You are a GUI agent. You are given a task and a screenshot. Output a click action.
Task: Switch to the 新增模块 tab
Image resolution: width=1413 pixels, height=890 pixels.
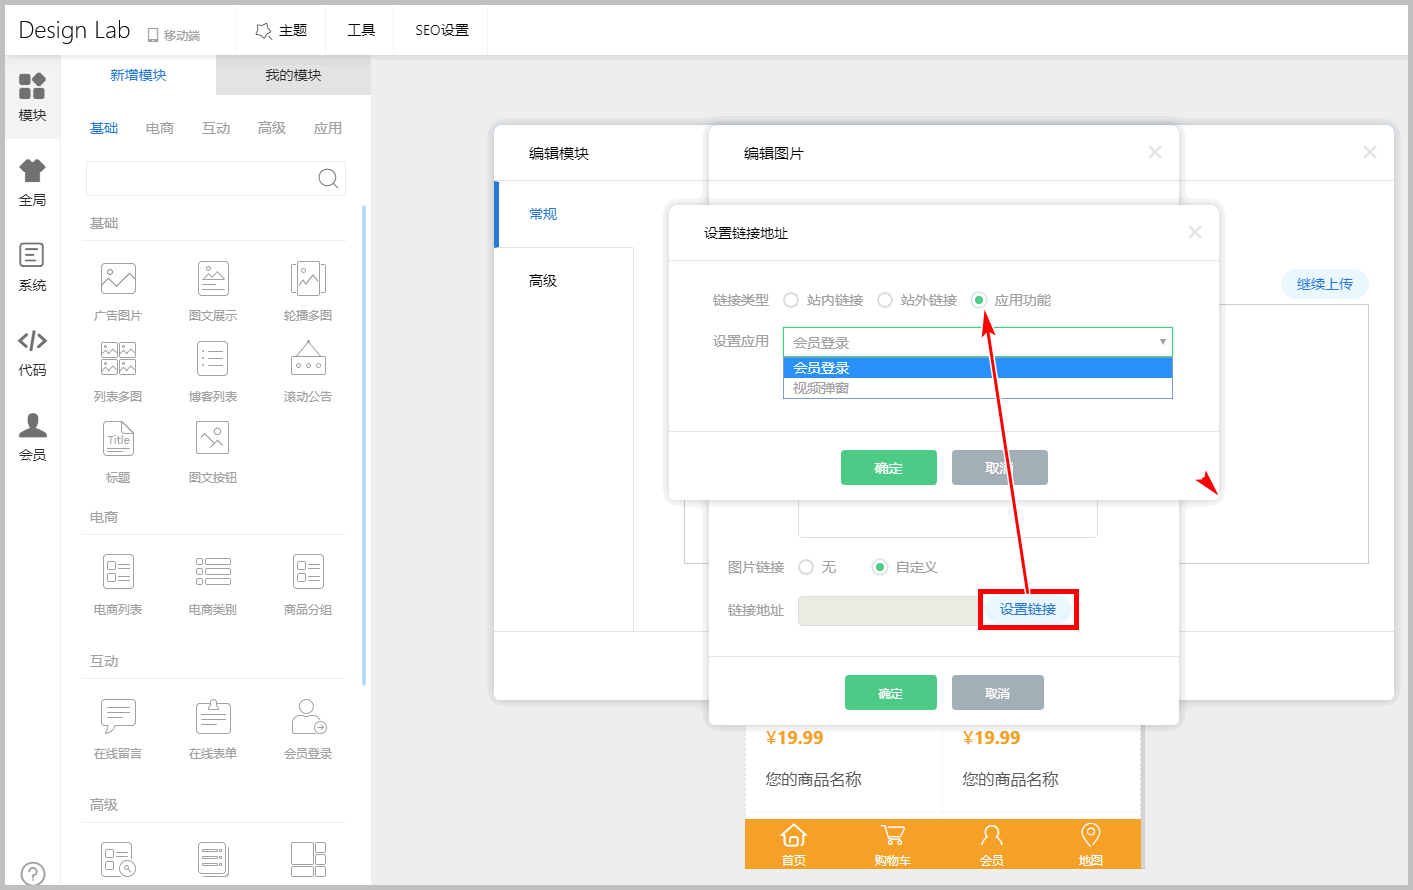click(138, 75)
